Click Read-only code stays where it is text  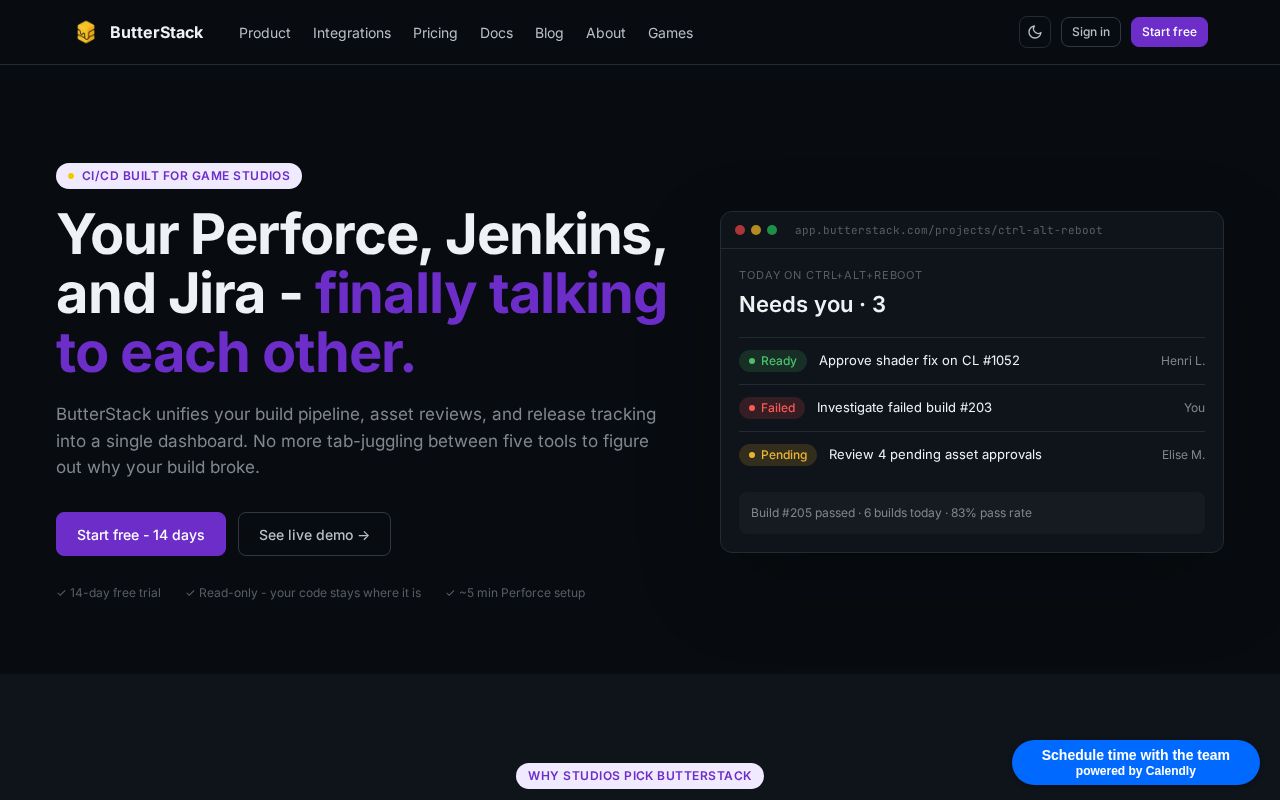(303, 593)
